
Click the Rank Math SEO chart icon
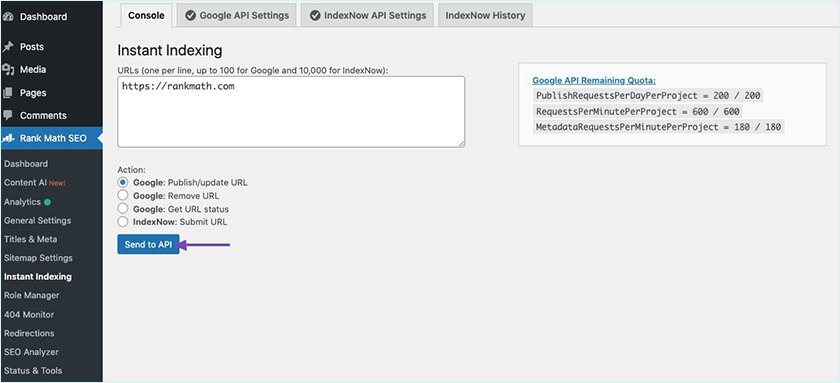click(8, 138)
